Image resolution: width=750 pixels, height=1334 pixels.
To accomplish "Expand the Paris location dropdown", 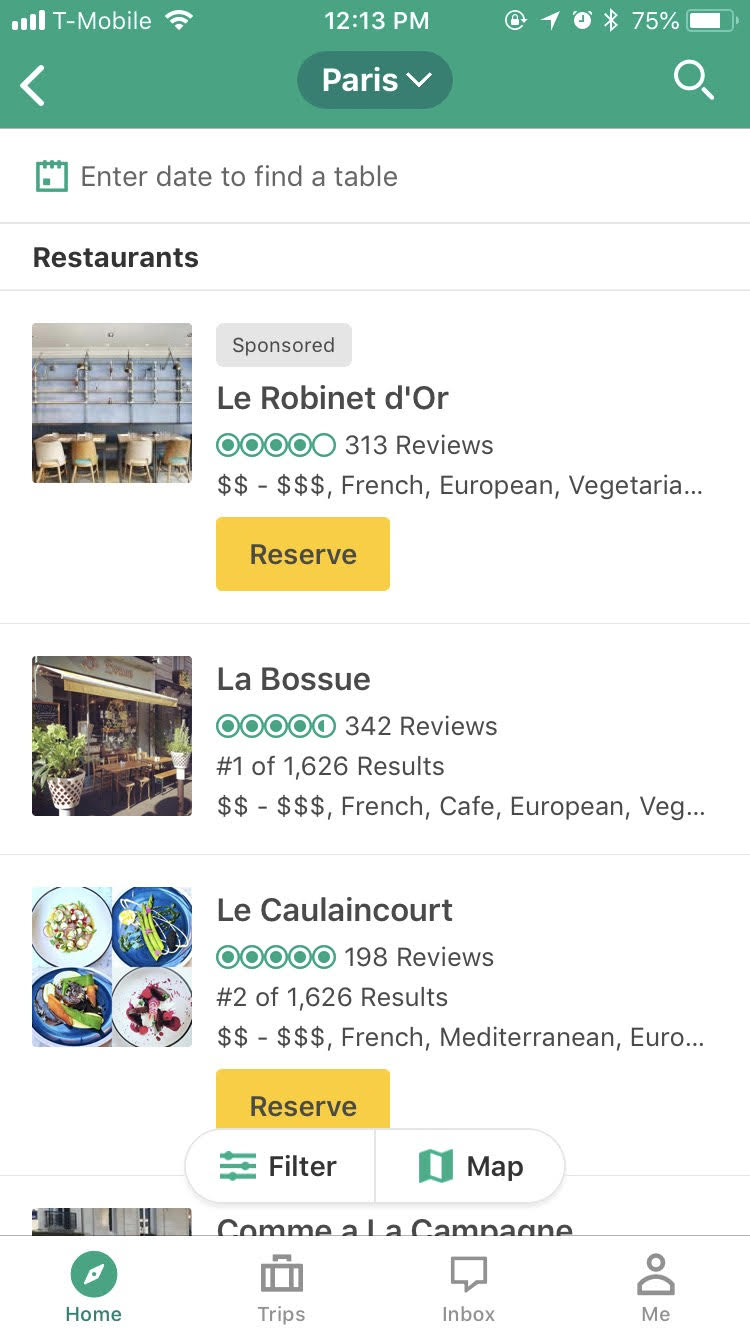I will (x=375, y=80).
